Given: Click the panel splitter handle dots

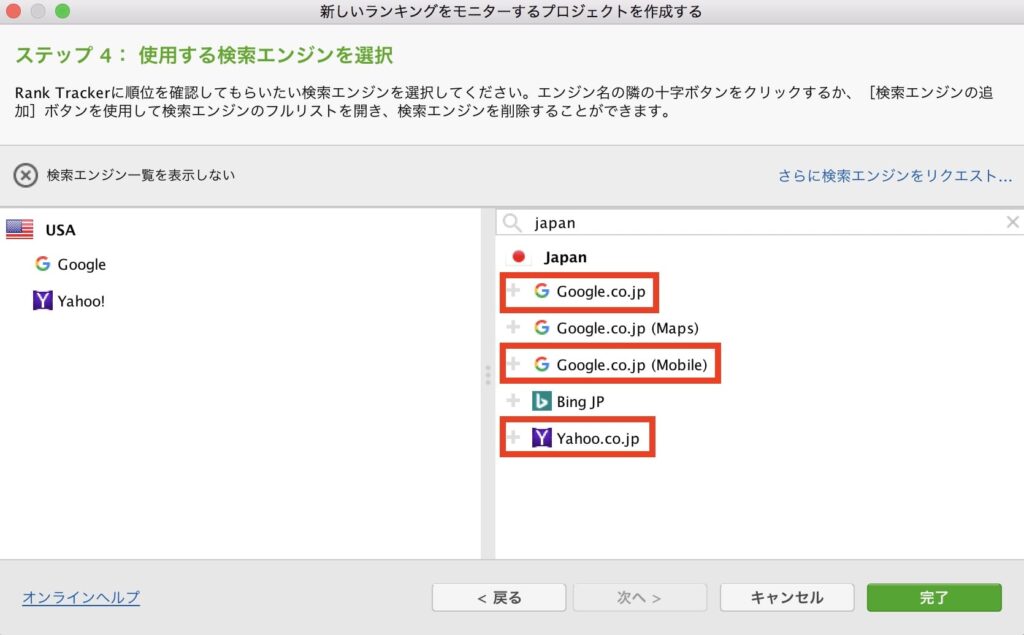Looking at the screenshot, I should click(488, 375).
